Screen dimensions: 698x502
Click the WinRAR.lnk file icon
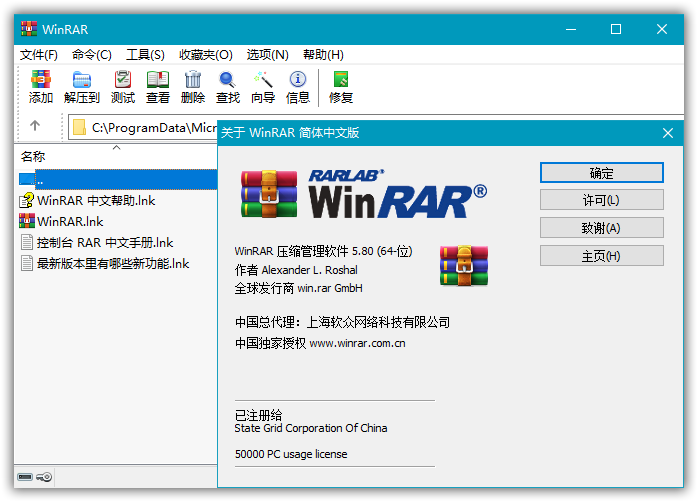[27, 221]
